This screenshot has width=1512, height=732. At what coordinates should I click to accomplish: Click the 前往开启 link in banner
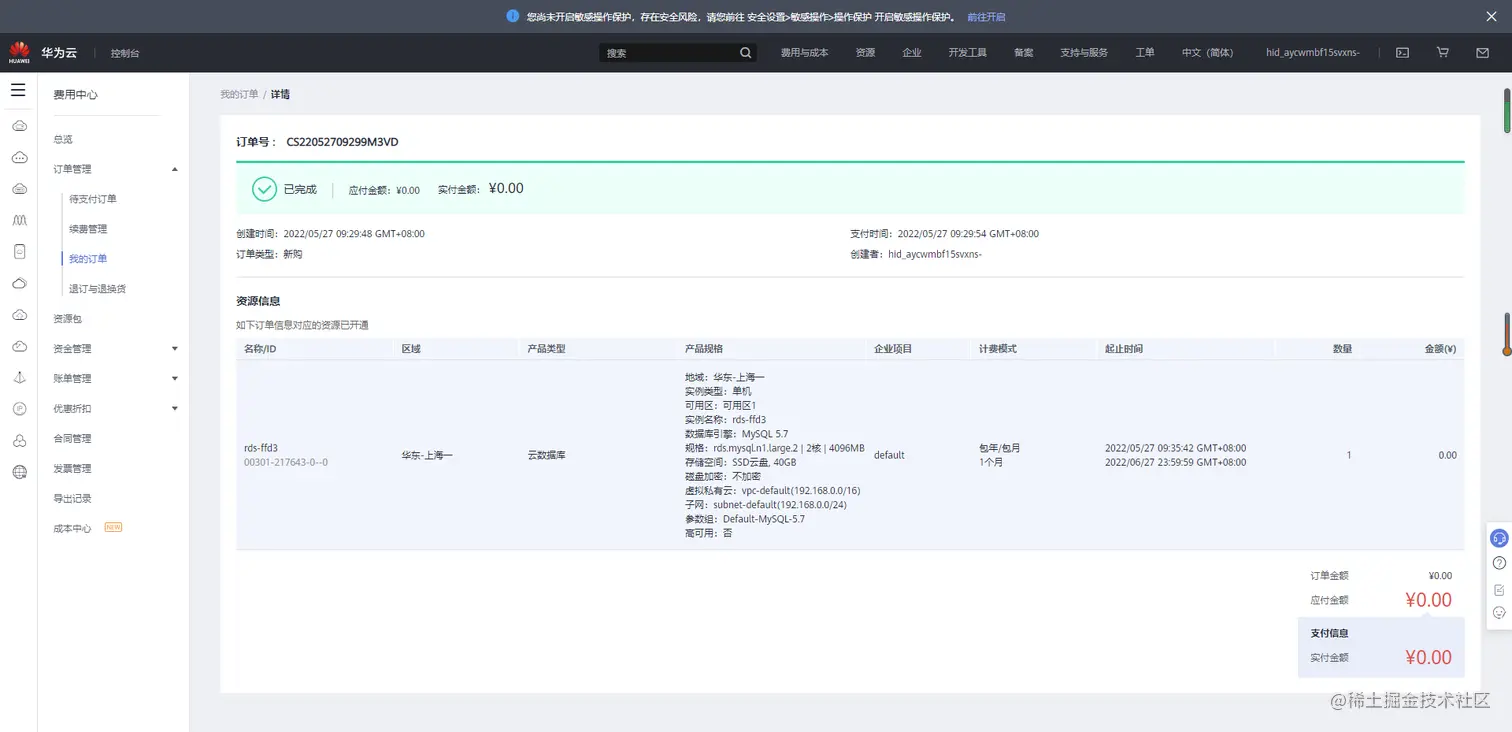[x=986, y=17]
